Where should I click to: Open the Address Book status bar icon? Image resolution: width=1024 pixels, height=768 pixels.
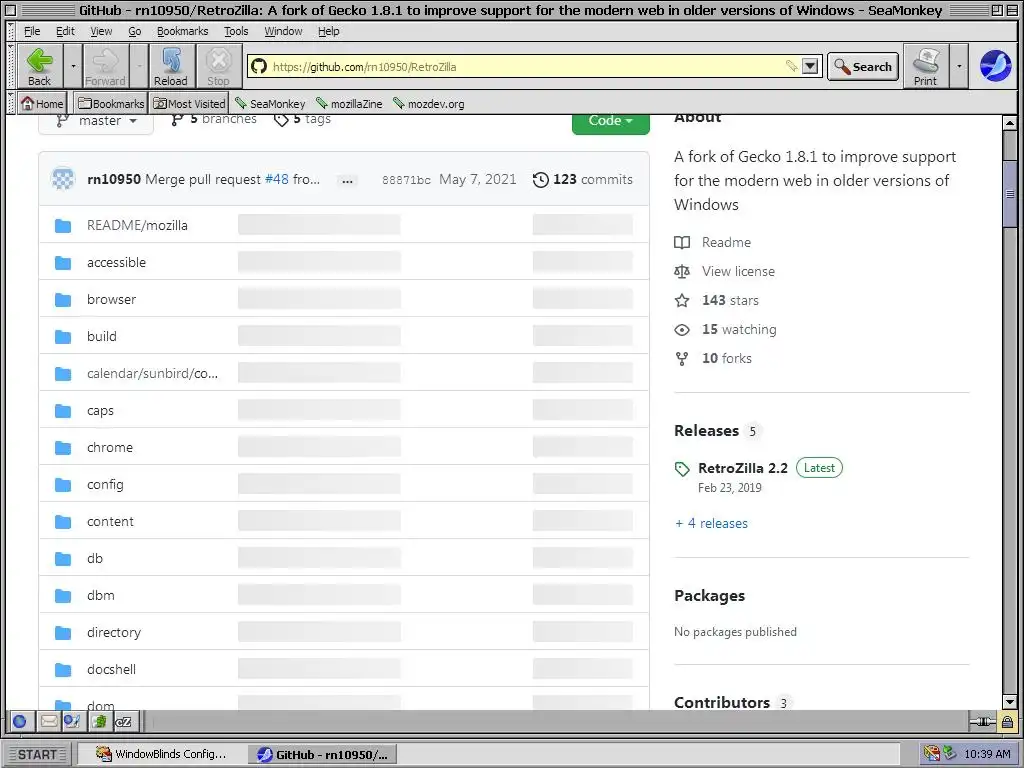99,721
